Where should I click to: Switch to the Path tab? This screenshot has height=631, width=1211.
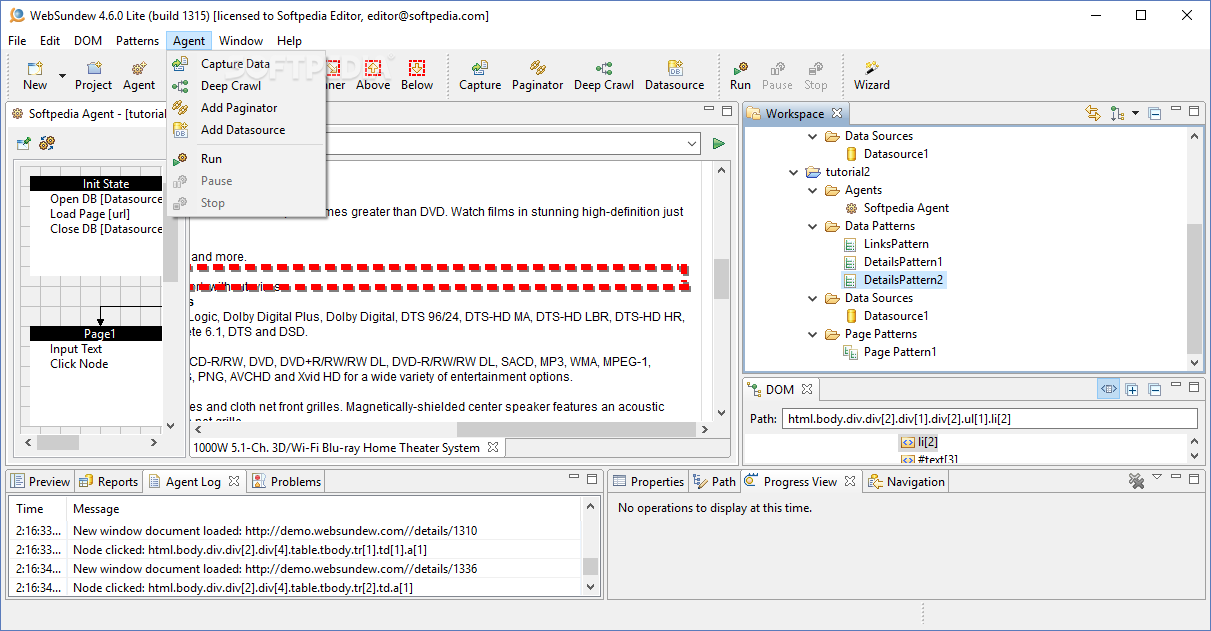715,482
